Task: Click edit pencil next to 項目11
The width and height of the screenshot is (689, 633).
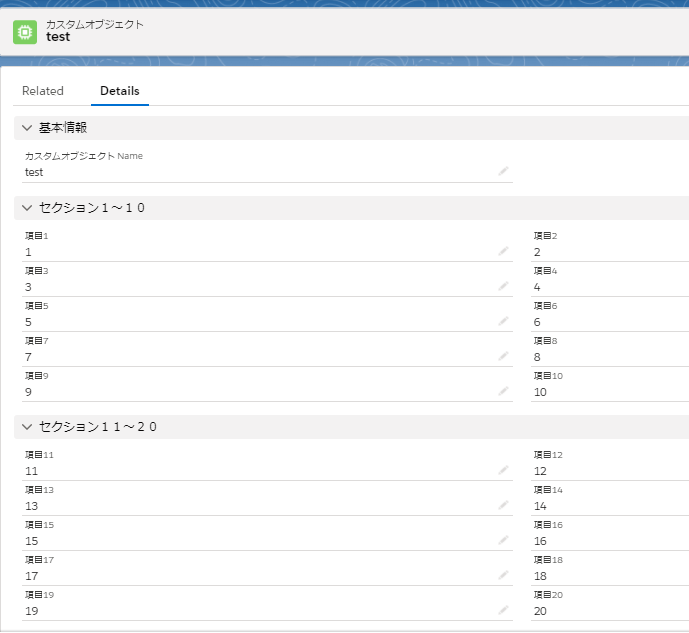Action: tap(504, 470)
